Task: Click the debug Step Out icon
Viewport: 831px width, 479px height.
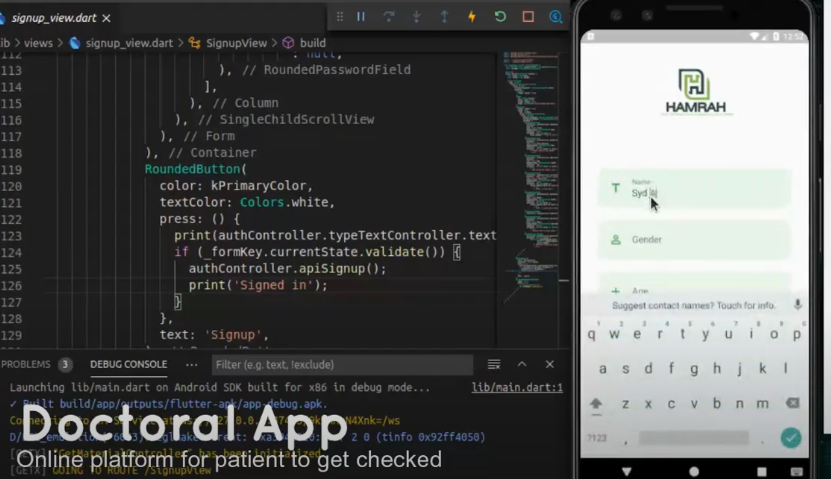Action: [444, 17]
